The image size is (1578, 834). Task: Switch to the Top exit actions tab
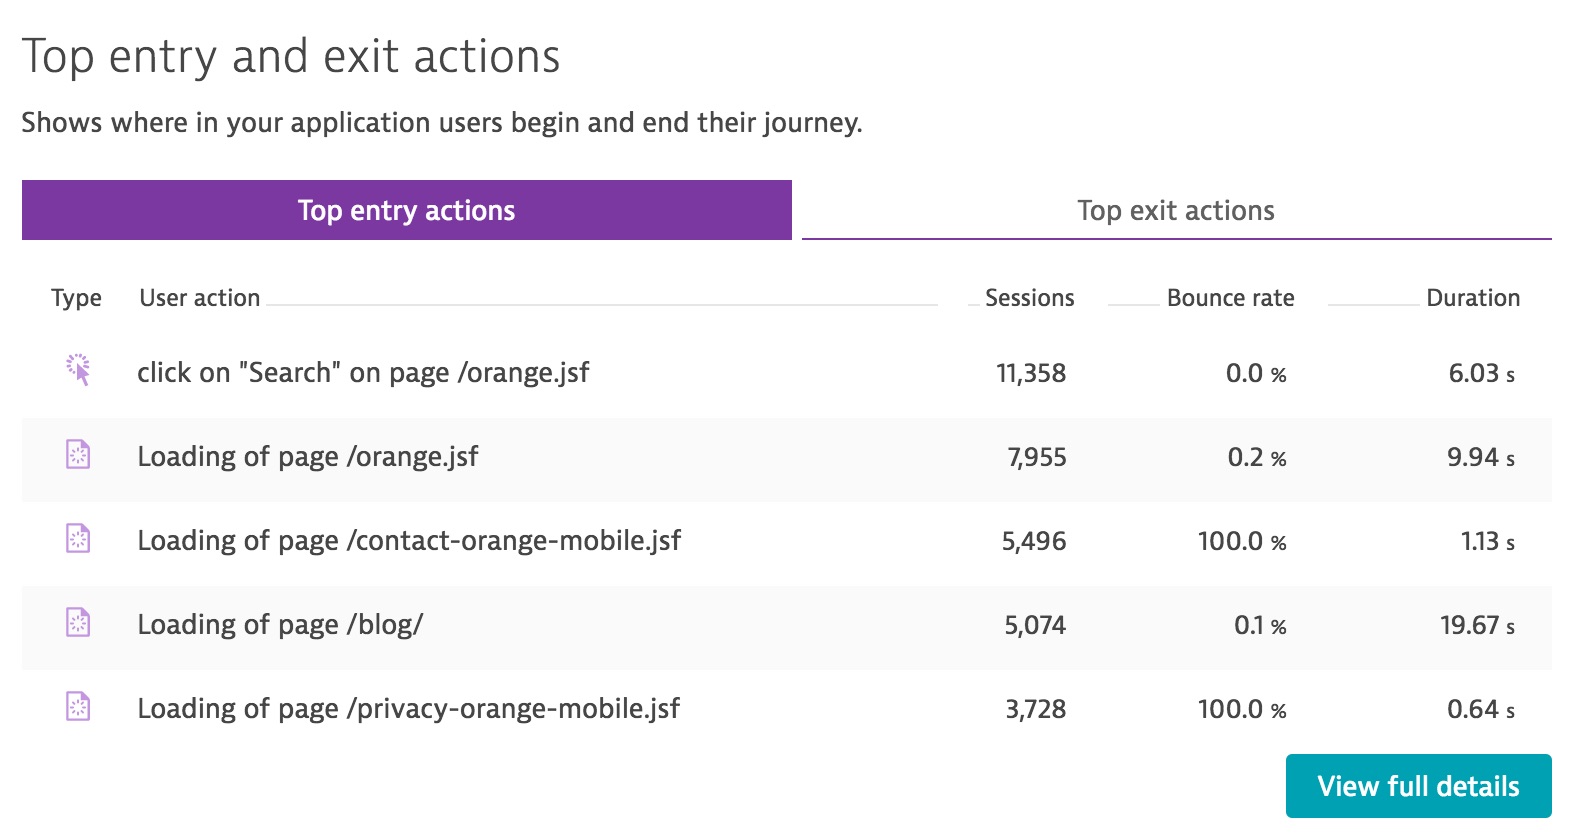tap(1176, 210)
